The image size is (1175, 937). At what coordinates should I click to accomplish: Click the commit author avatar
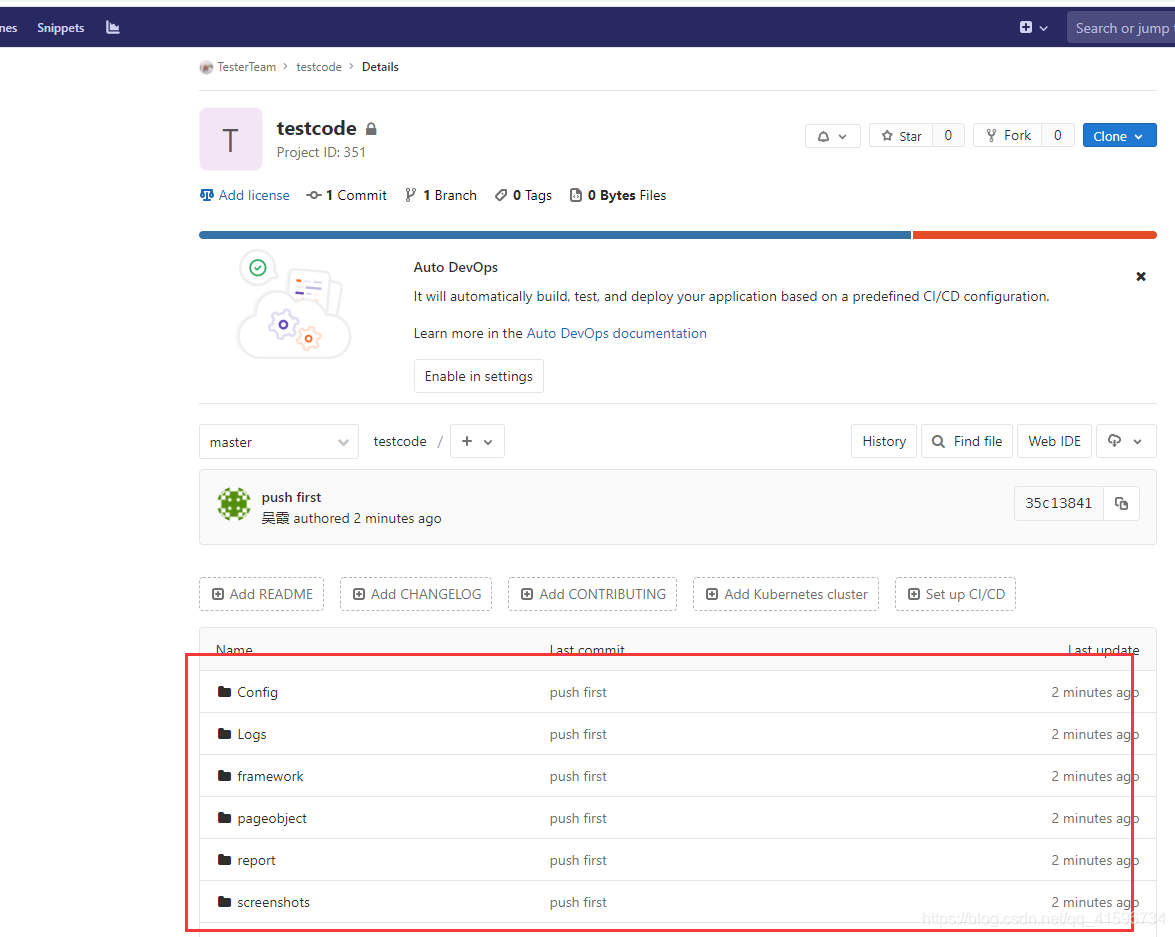234,504
